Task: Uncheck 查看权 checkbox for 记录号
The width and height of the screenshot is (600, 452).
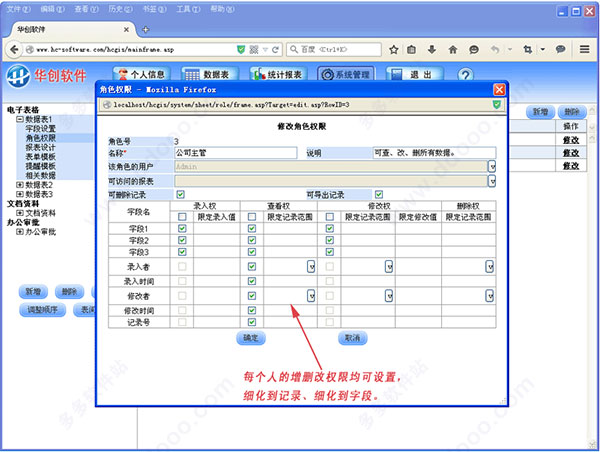Action: click(252, 322)
